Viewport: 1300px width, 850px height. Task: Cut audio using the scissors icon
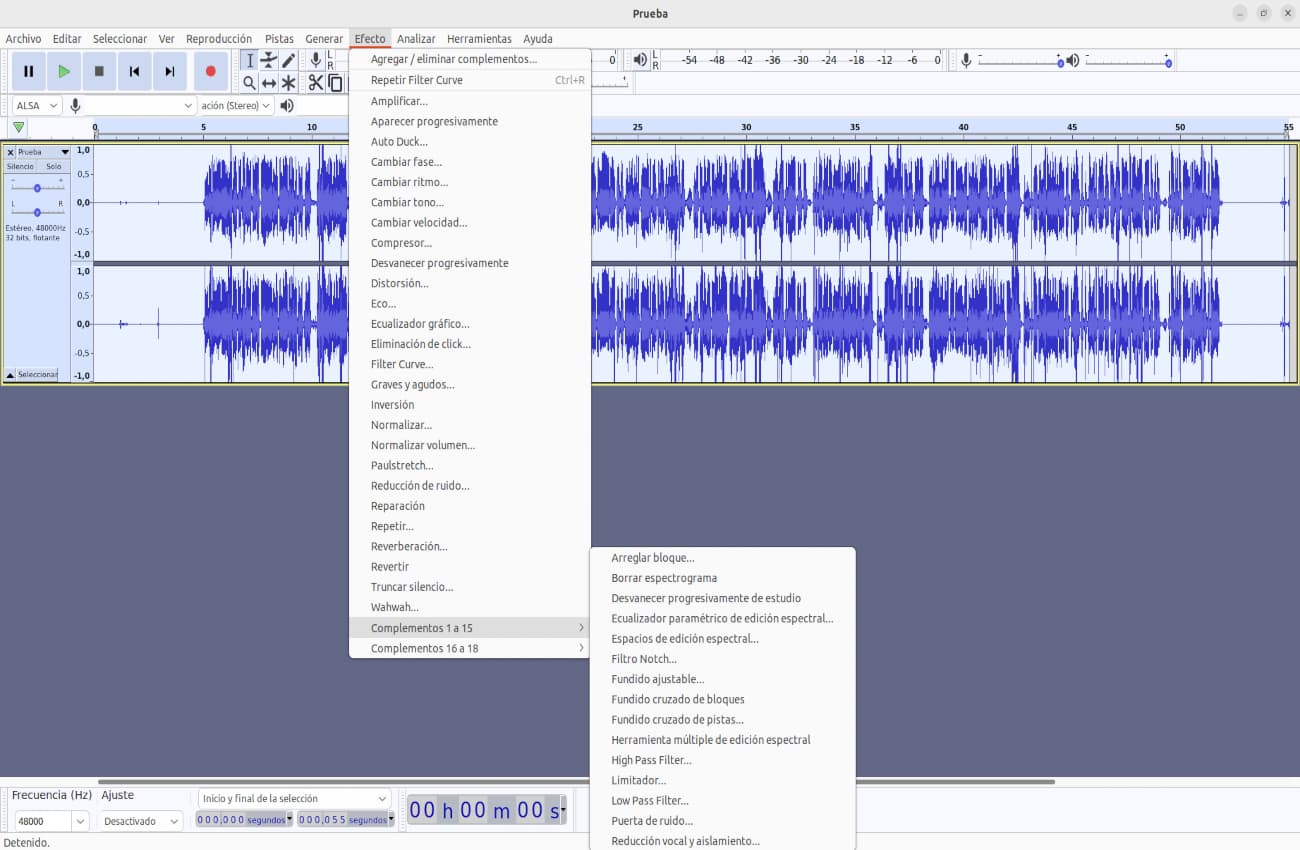click(x=315, y=83)
